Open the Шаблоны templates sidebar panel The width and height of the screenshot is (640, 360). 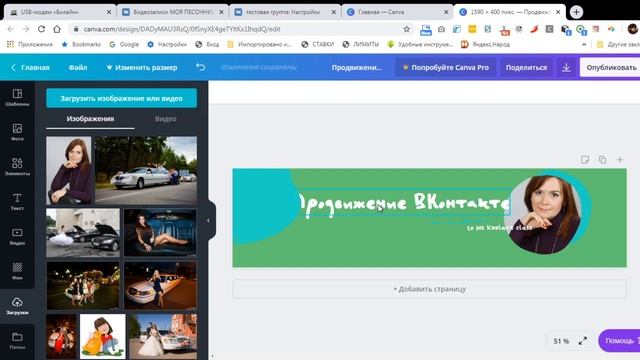point(17,98)
